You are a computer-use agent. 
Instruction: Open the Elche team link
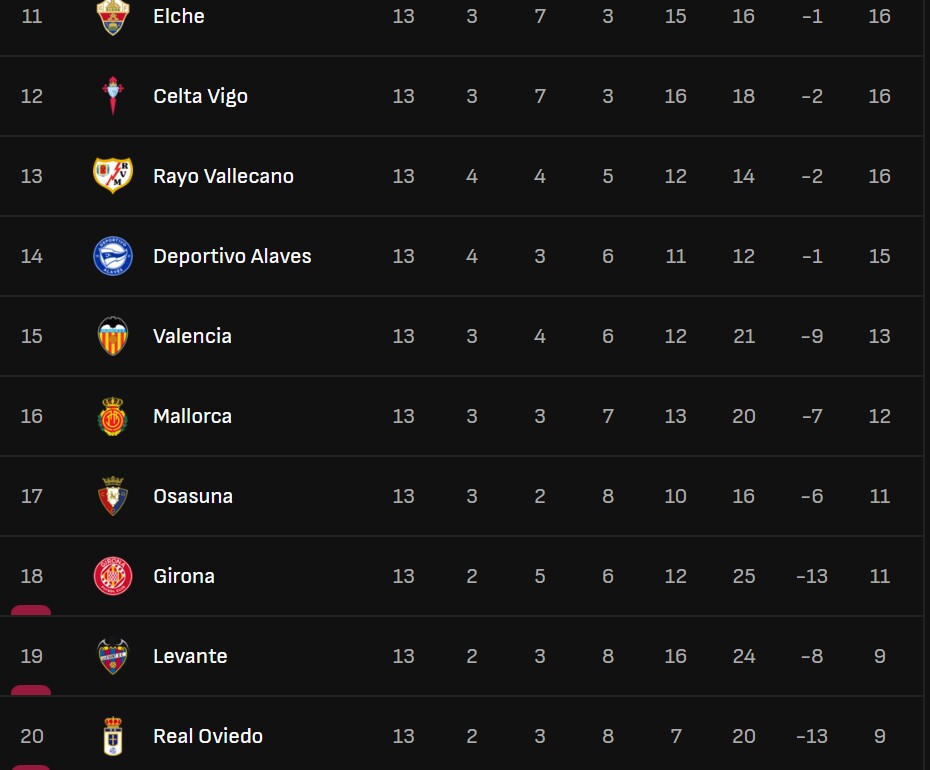[x=179, y=16]
